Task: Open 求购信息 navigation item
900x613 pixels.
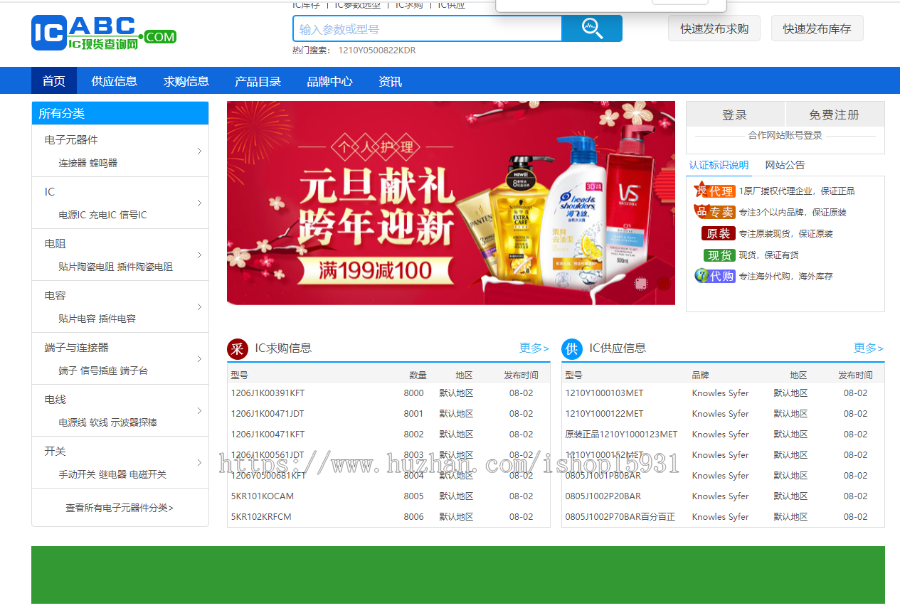Action: 185,81
